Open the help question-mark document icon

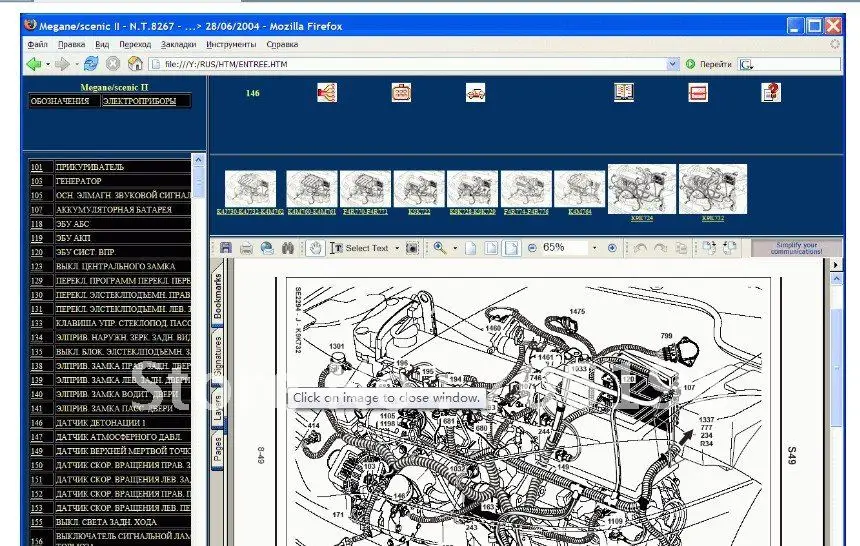tap(771, 92)
